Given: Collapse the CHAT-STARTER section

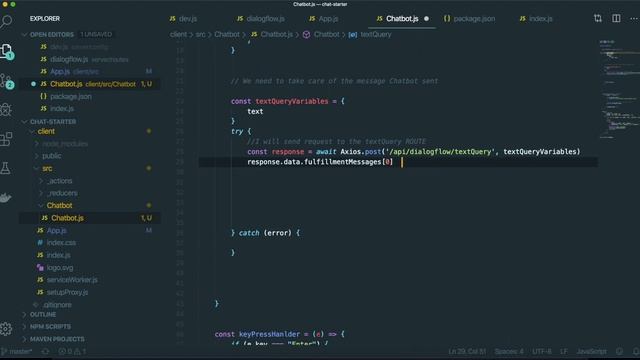Looking at the screenshot, I should tap(52, 122).
